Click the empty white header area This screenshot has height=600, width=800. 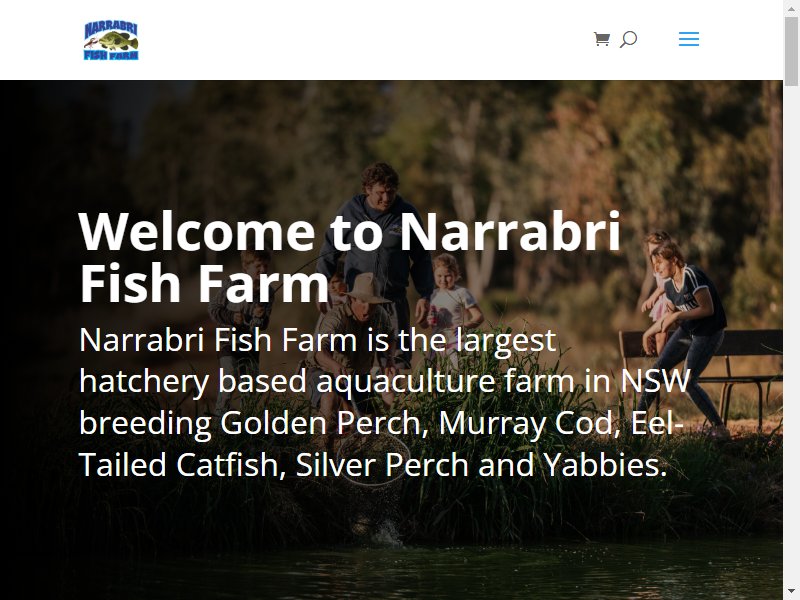tap(357, 40)
